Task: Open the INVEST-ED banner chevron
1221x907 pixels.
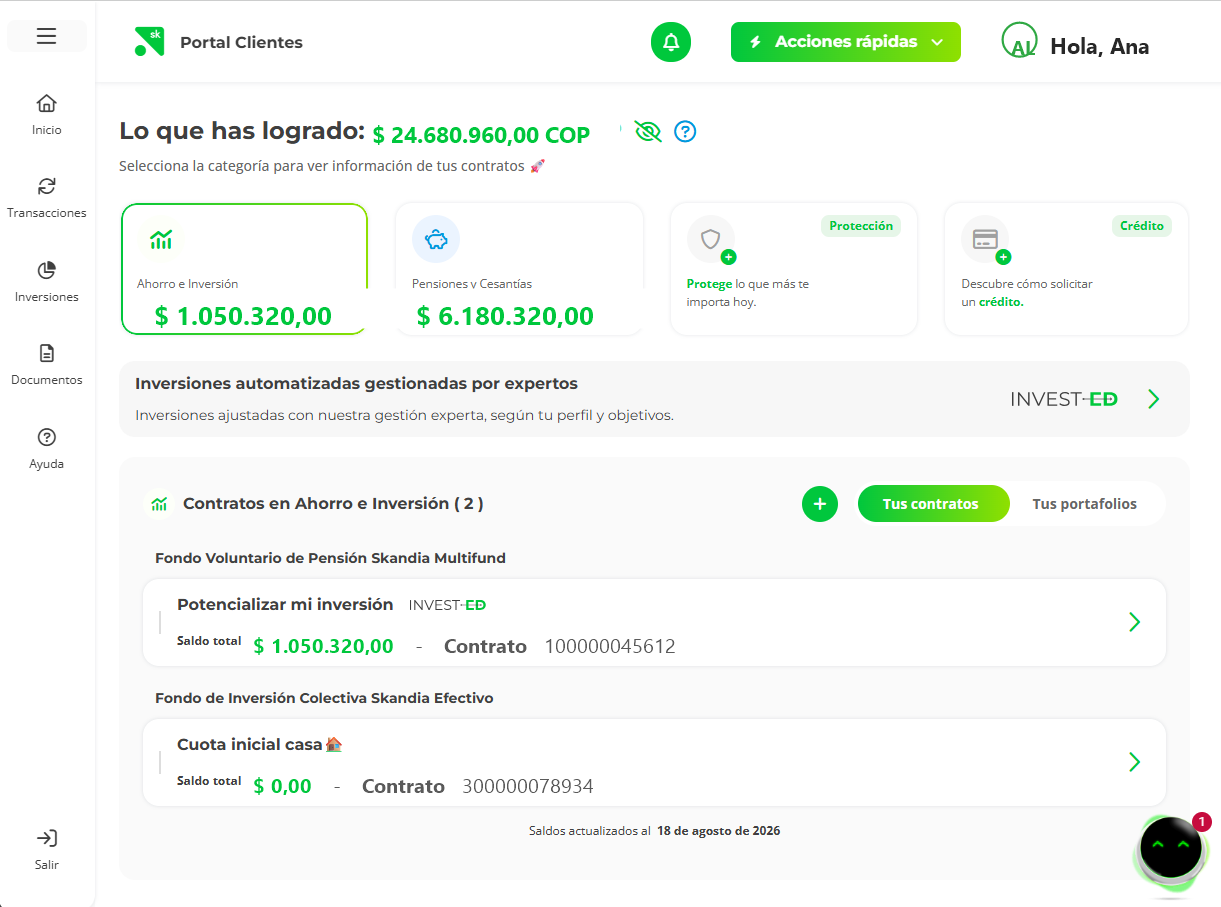Action: [x=1154, y=399]
